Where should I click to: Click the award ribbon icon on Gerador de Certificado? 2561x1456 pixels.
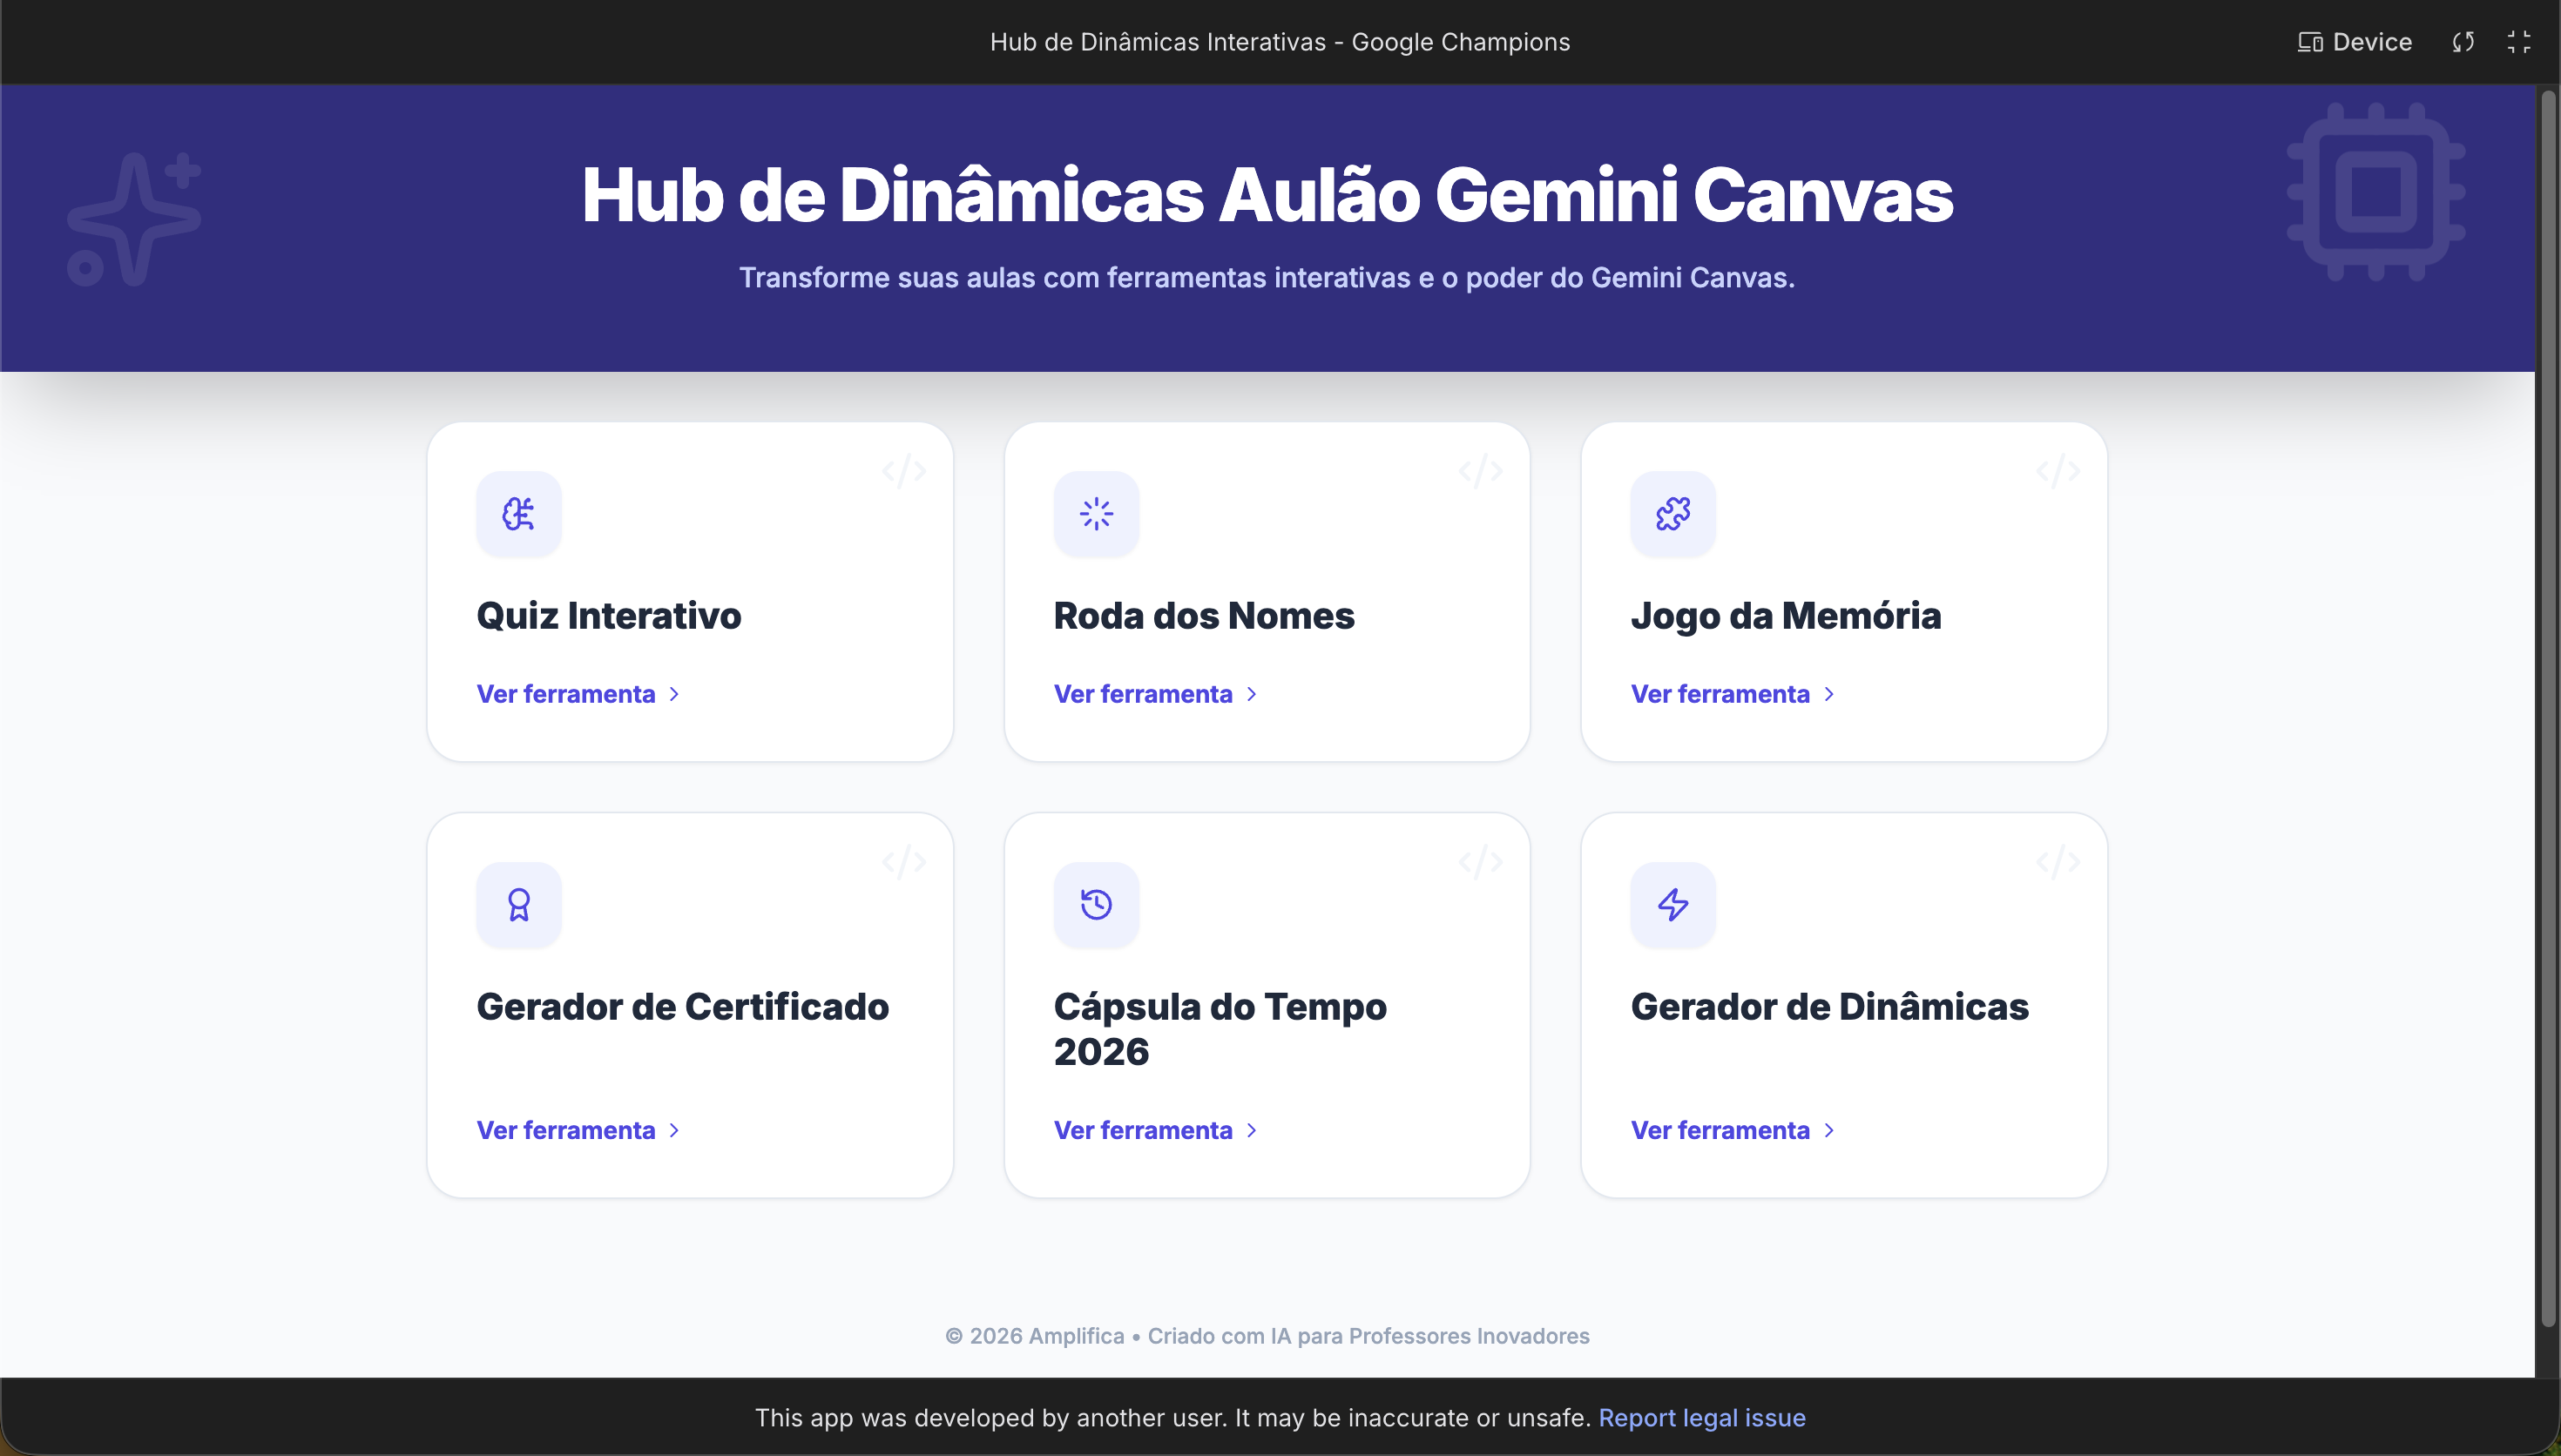point(518,905)
